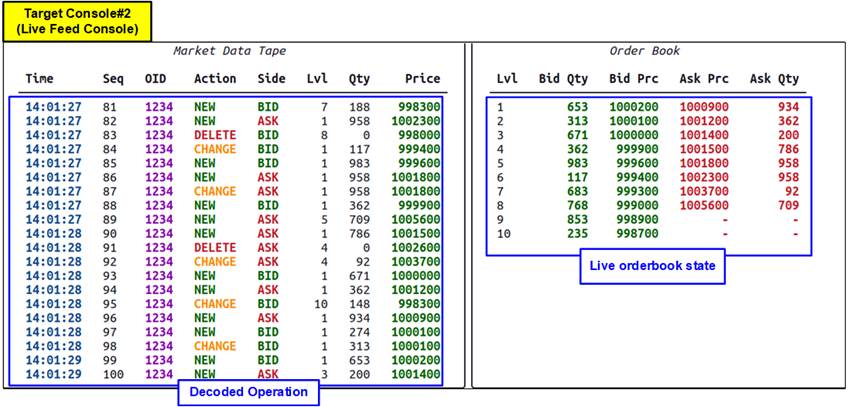The image size is (848, 407).
Task: Click bid price 1000200 at level 1
Action: 634,106
